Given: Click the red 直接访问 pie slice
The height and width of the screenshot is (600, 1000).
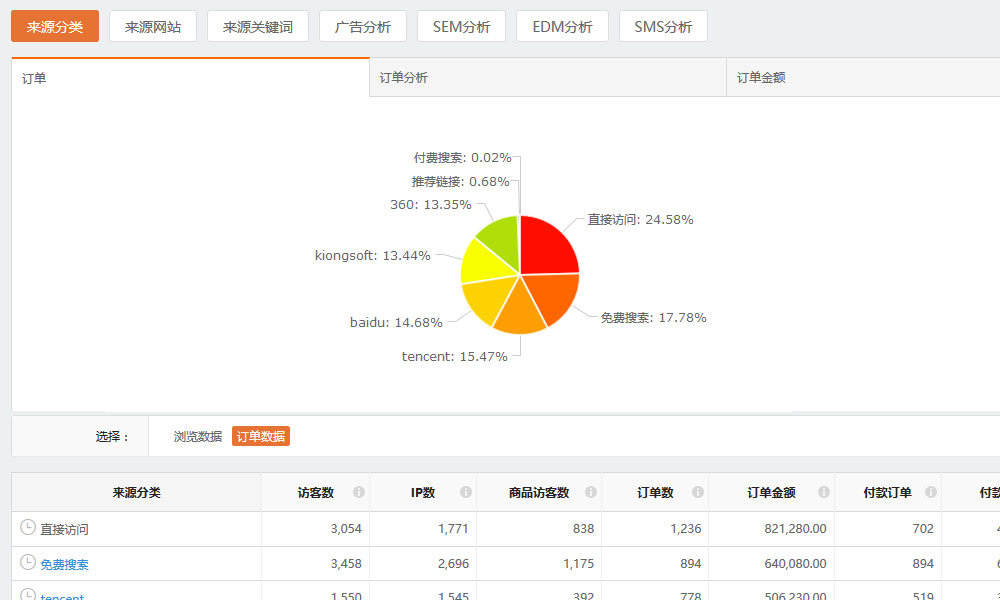Looking at the screenshot, I should 547,247.
